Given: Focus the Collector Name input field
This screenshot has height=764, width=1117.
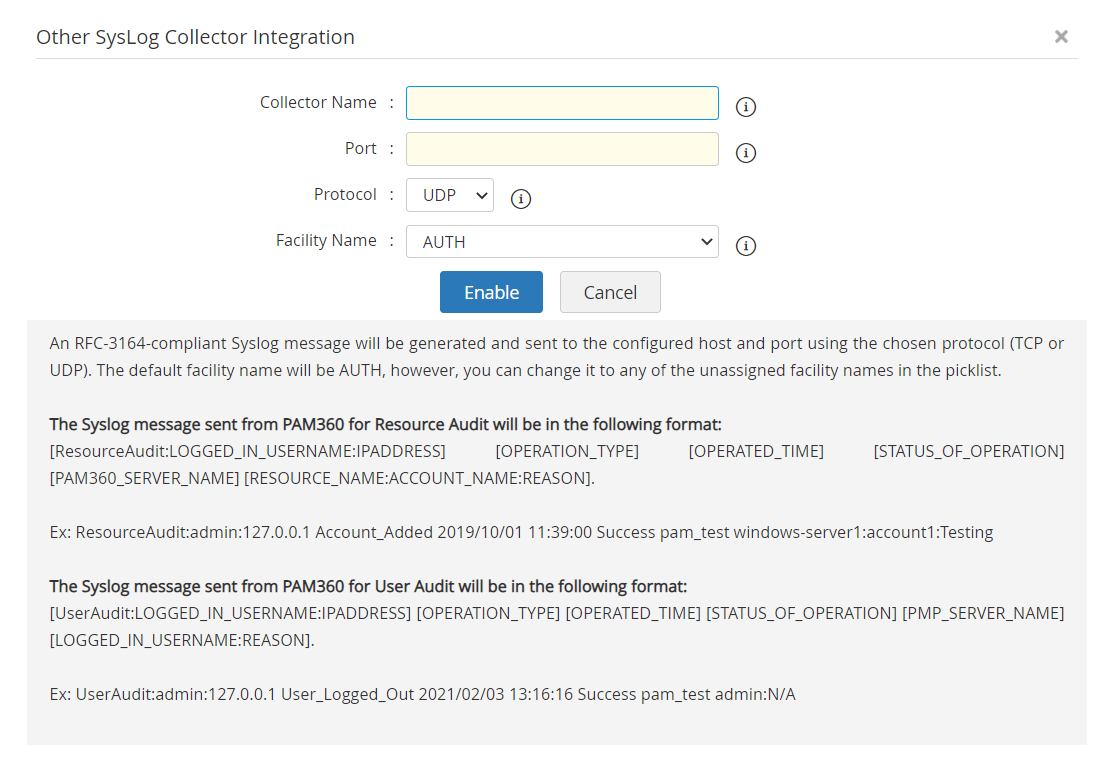Looking at the screenshot, I should click(x=562, y=103).
